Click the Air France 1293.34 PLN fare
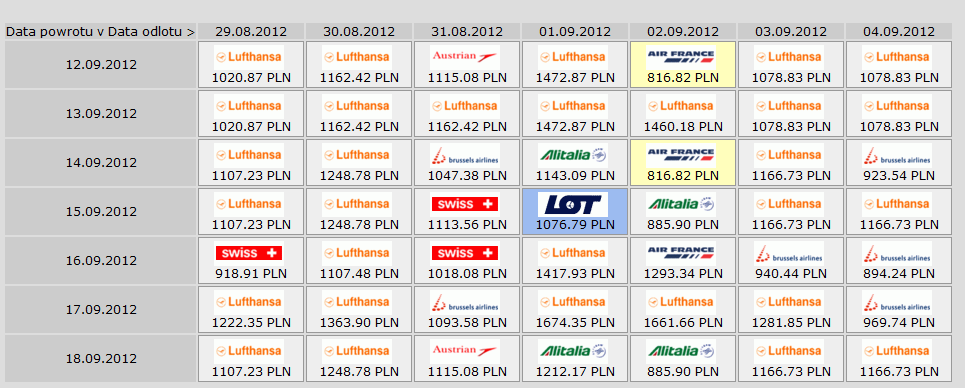The image size is (965, 388). pyautogui.click(x=683, y=261)
